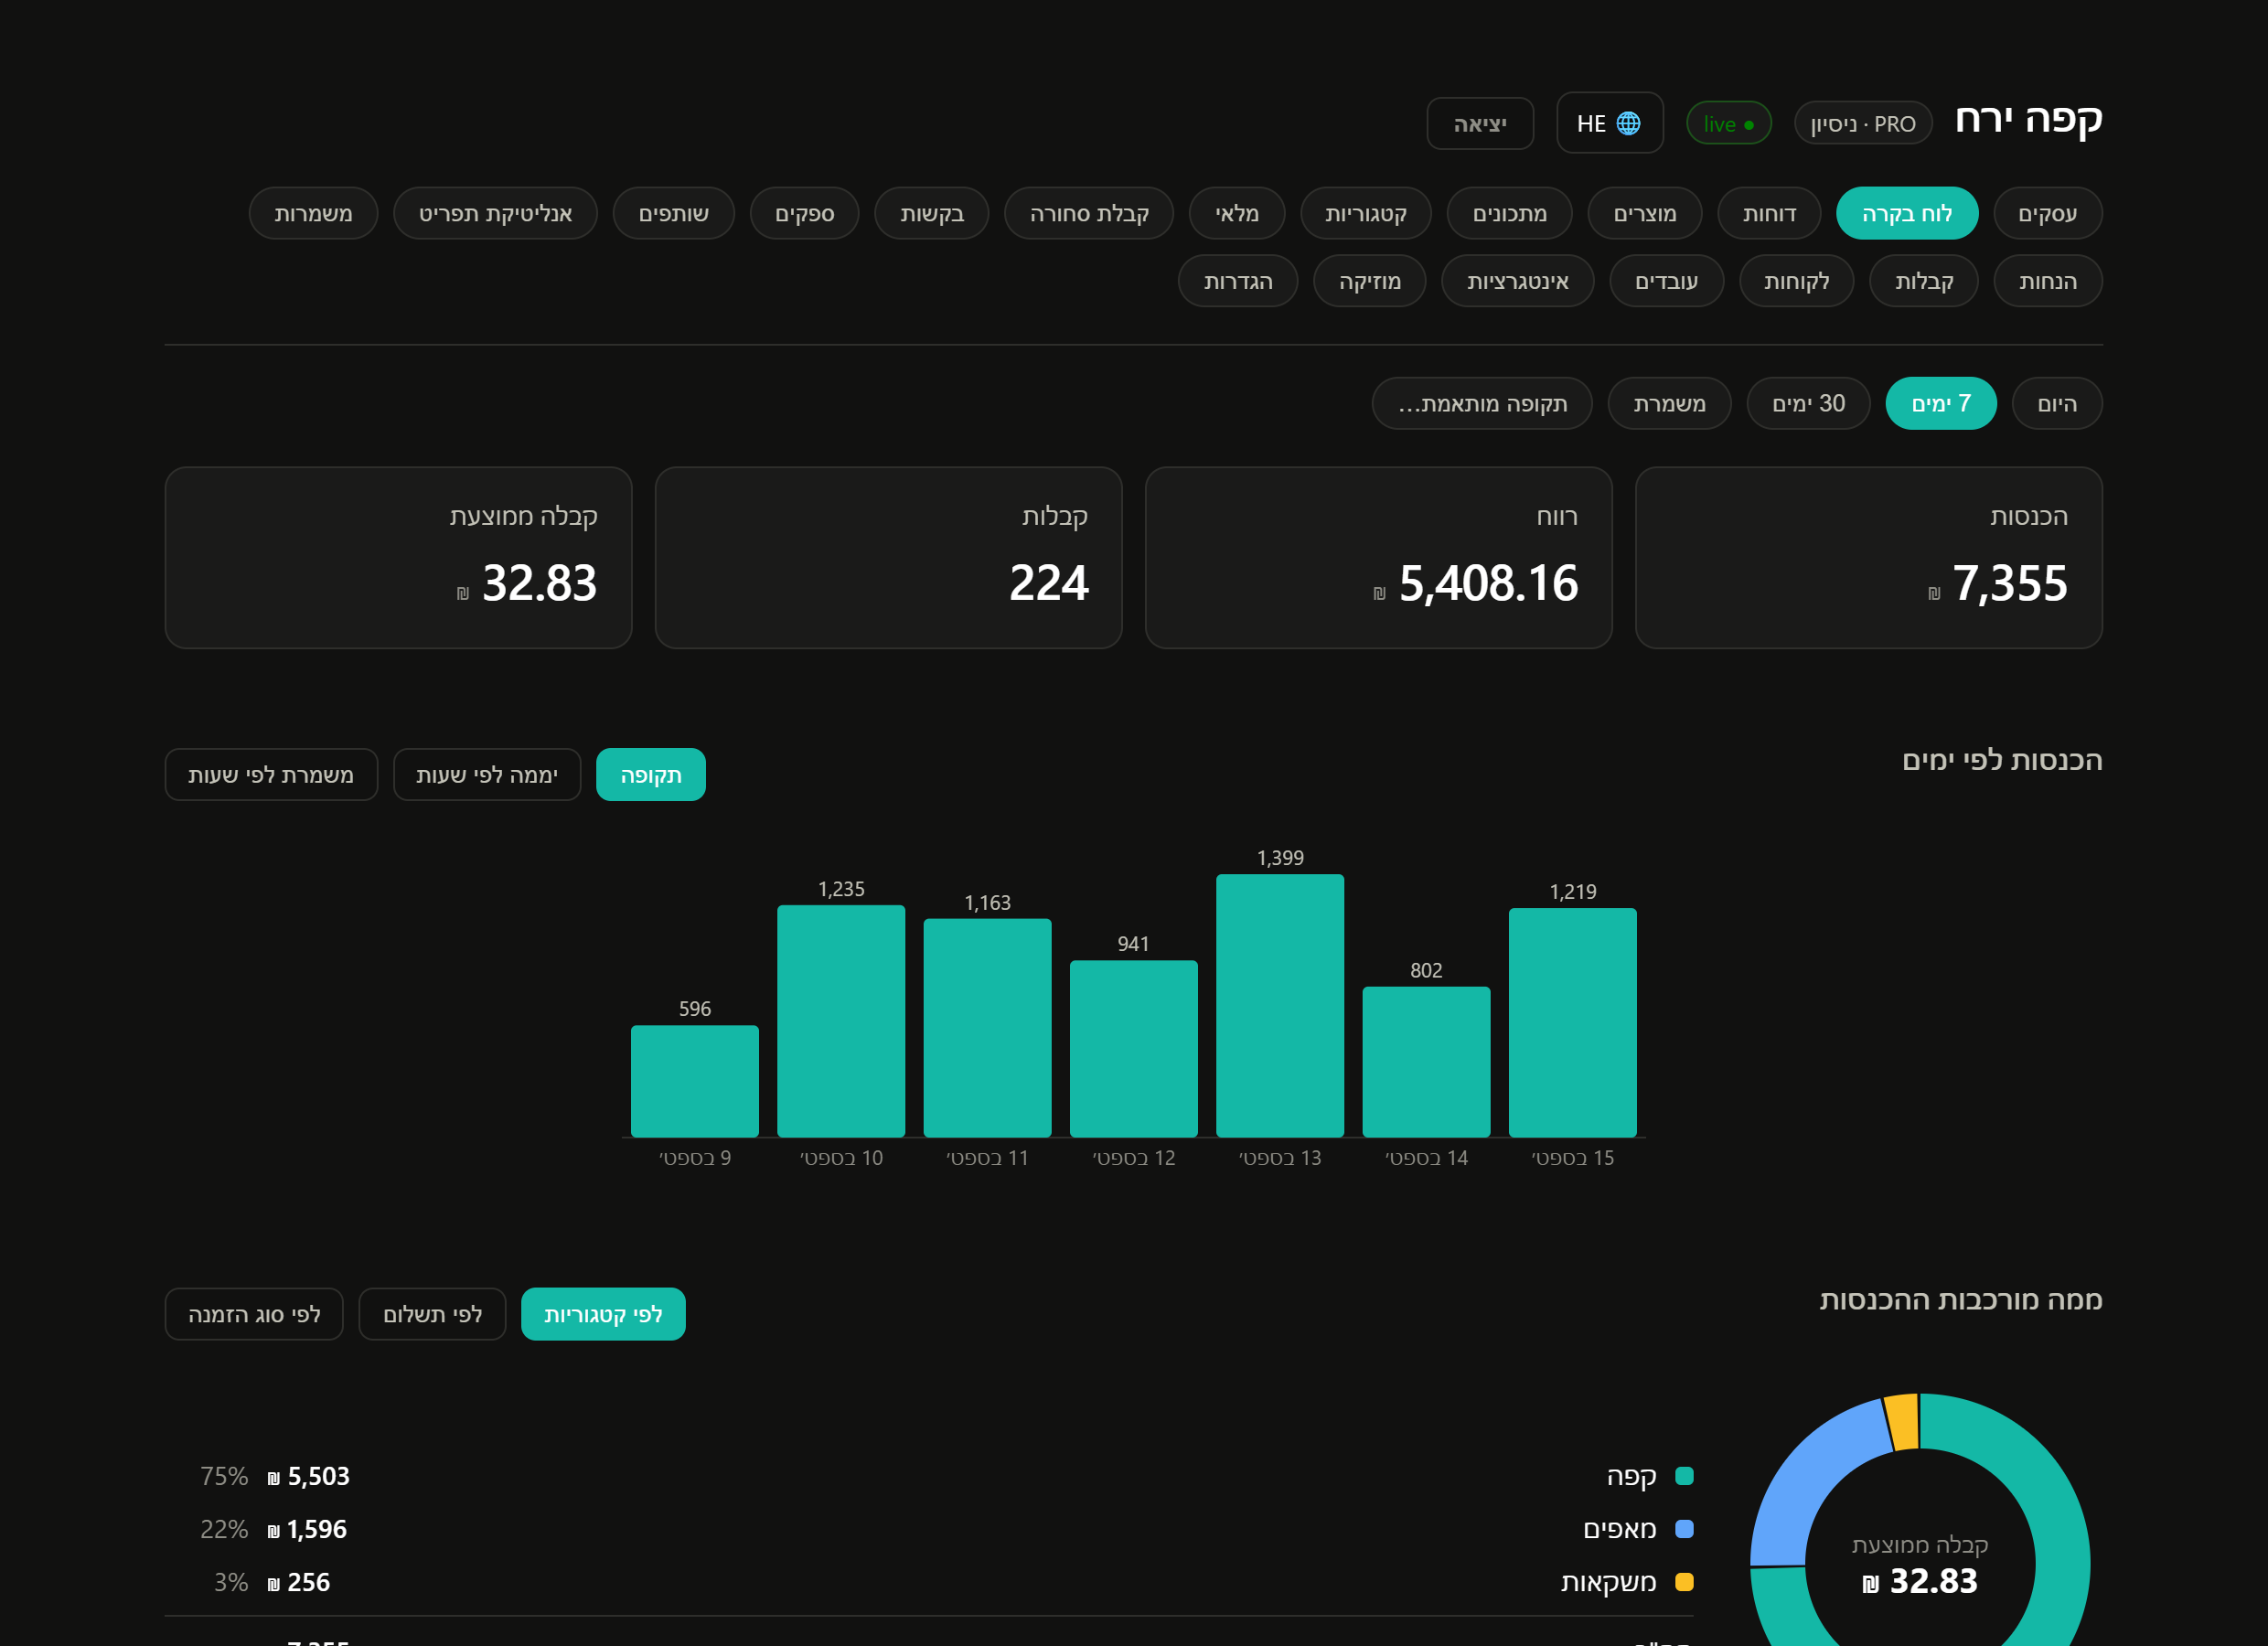Viewport: 2268px width, 1646px height.
Task: Click the 22% share value
Action: 224,1529
